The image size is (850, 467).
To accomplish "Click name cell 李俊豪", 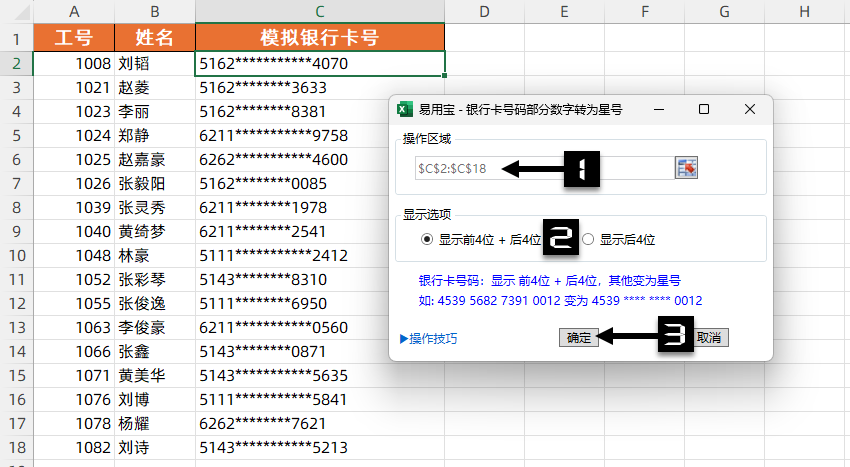I will click(154, 328).
